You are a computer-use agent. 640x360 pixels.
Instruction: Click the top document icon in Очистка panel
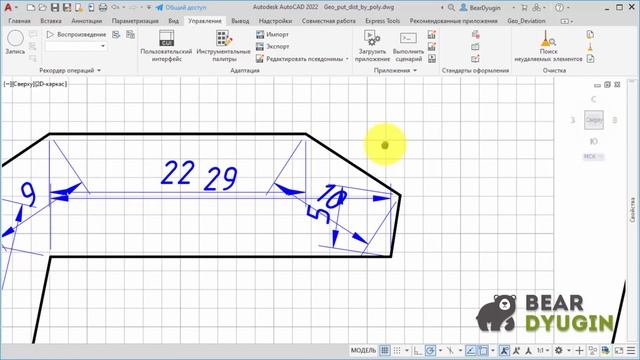pyautogui.click(x=590, y=35)
